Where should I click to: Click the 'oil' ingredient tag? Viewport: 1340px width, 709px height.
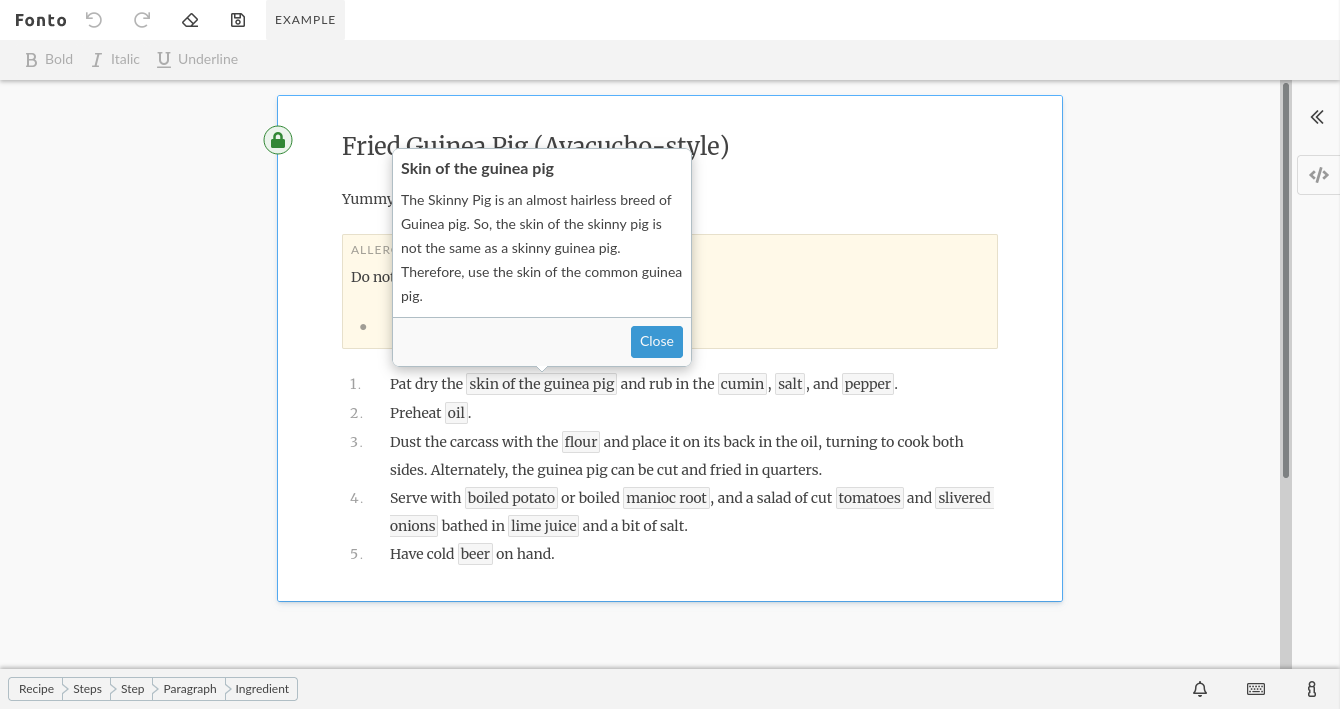tap(456, 413)
